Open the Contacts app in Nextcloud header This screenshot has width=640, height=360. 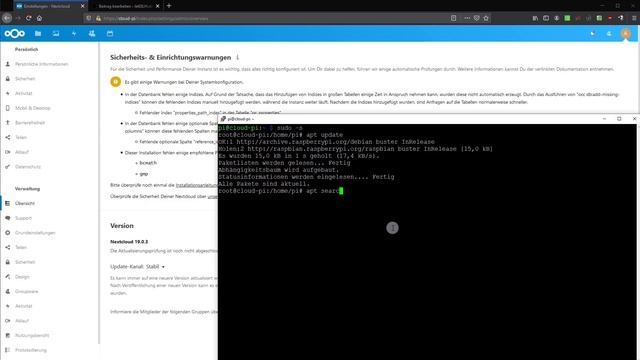click(92, 33)
